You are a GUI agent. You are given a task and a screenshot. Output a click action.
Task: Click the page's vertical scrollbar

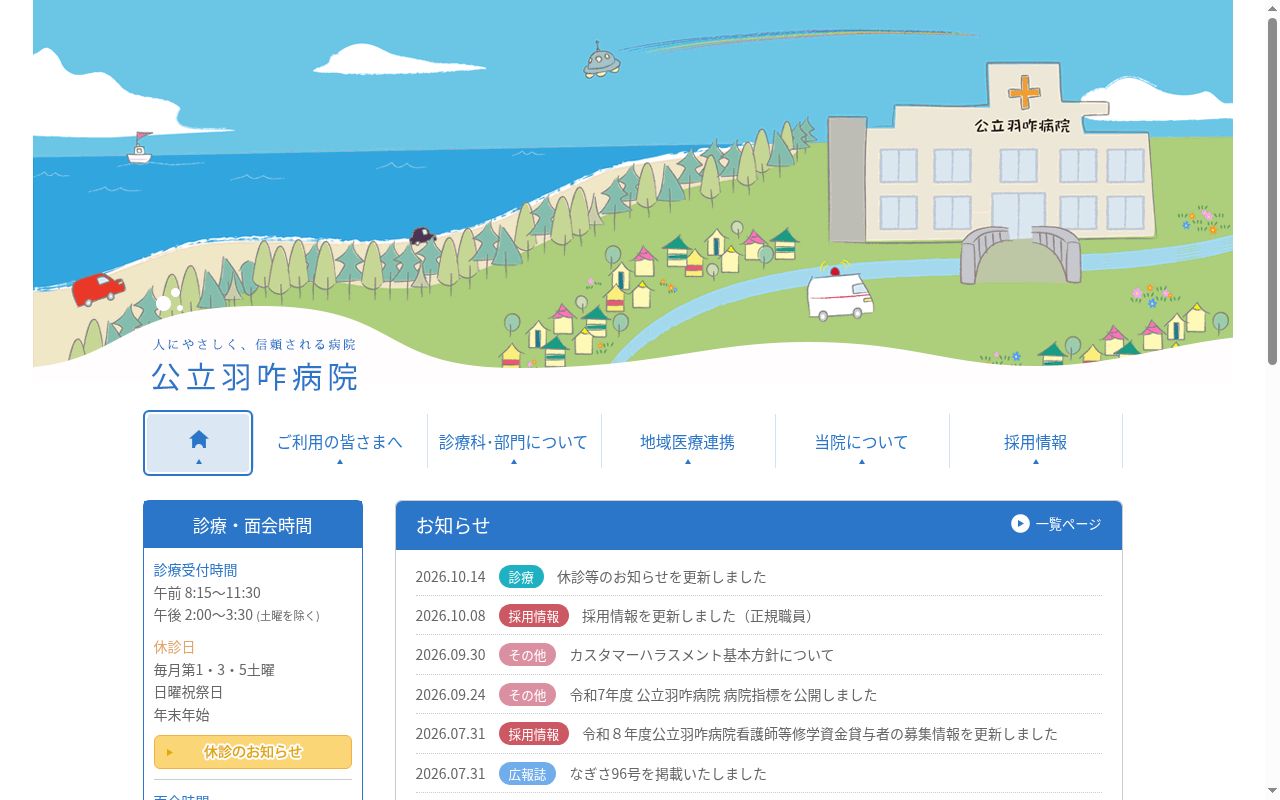point(1272,190)
